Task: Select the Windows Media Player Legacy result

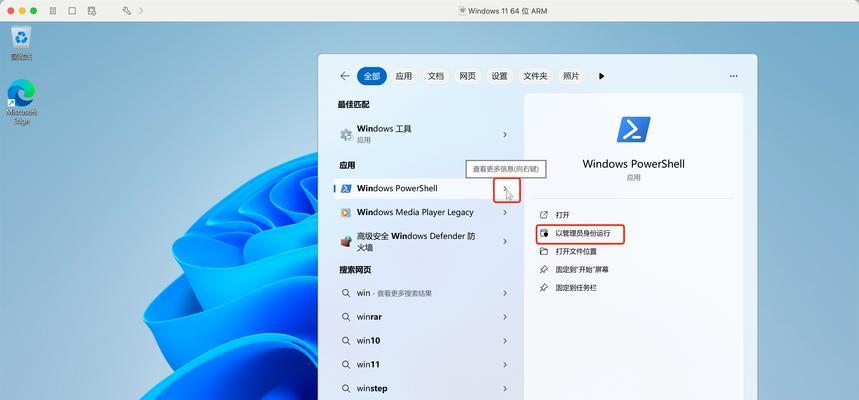Action: (x=415, y=212)
